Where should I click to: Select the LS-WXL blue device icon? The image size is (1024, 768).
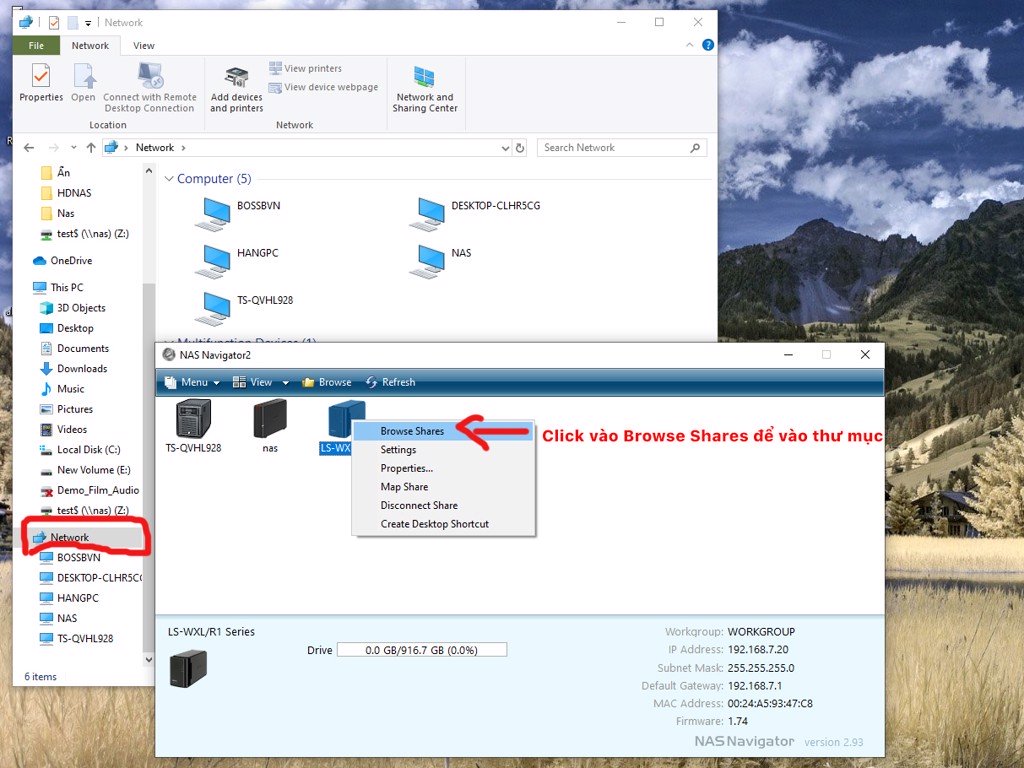point(346,419)
